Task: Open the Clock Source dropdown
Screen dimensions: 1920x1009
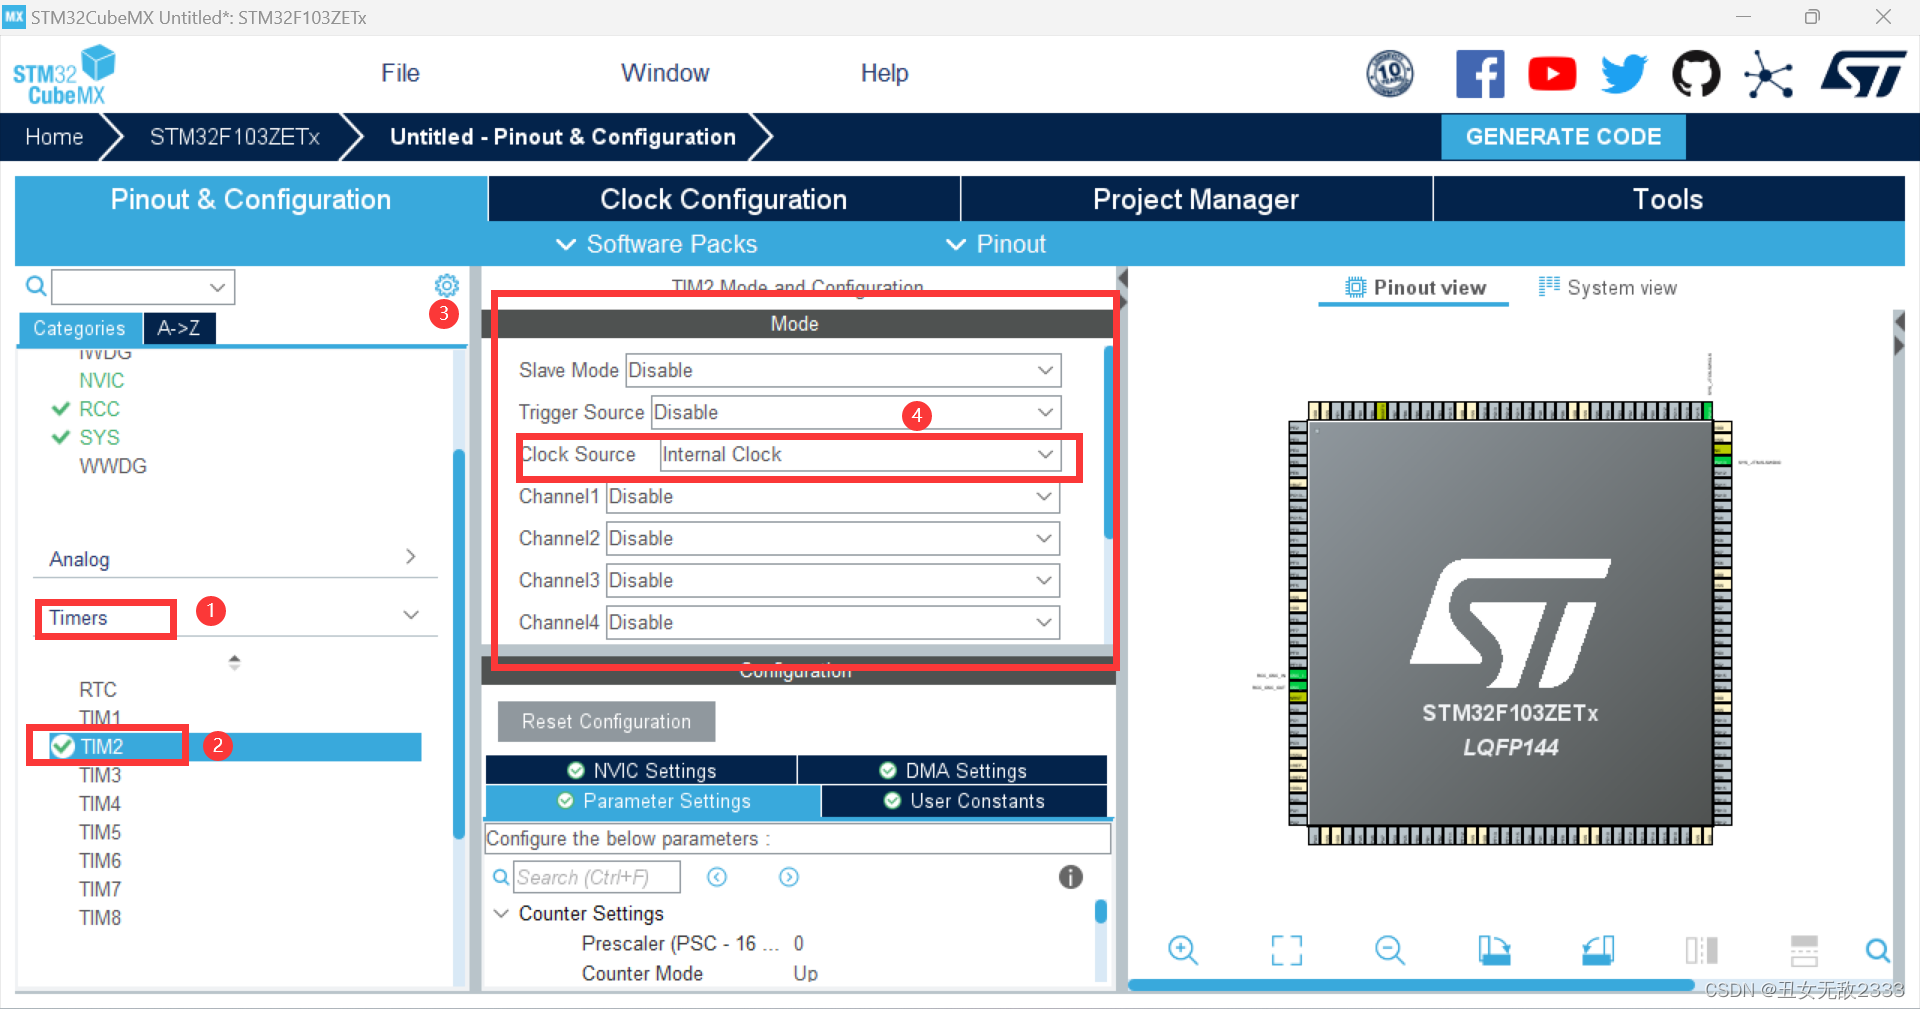Action: [x=860, y=454]
